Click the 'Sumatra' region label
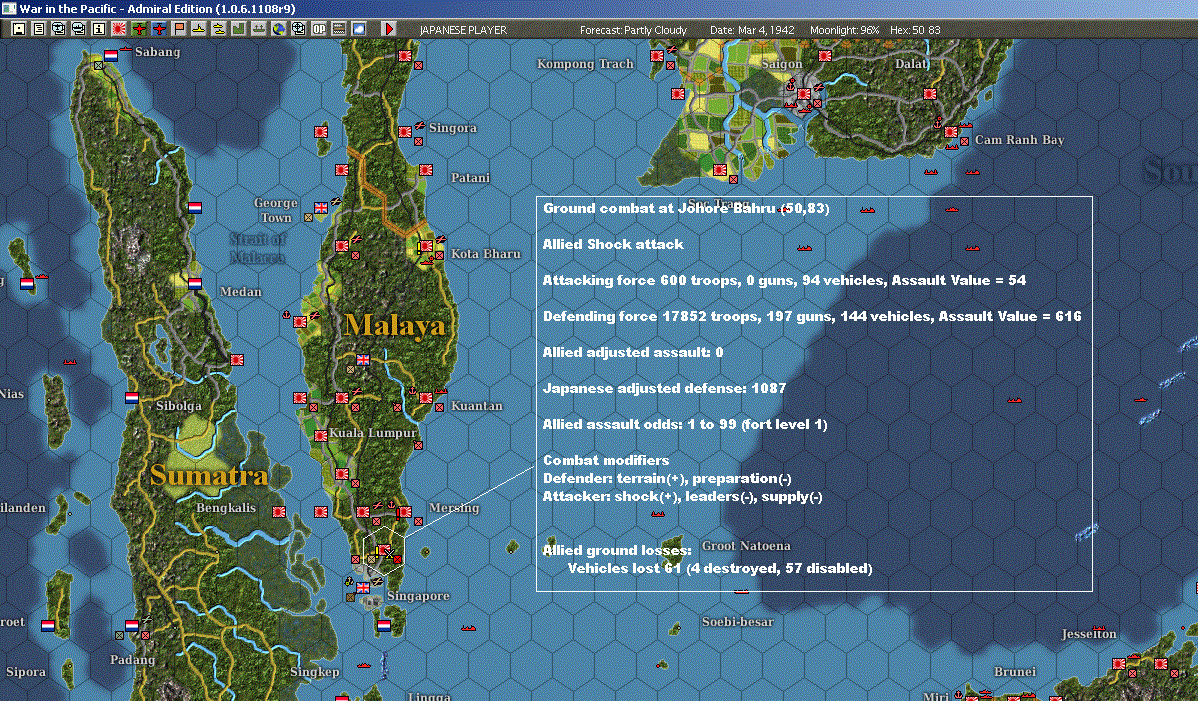This screenshot has width=1198, height=701. (209, 475)
